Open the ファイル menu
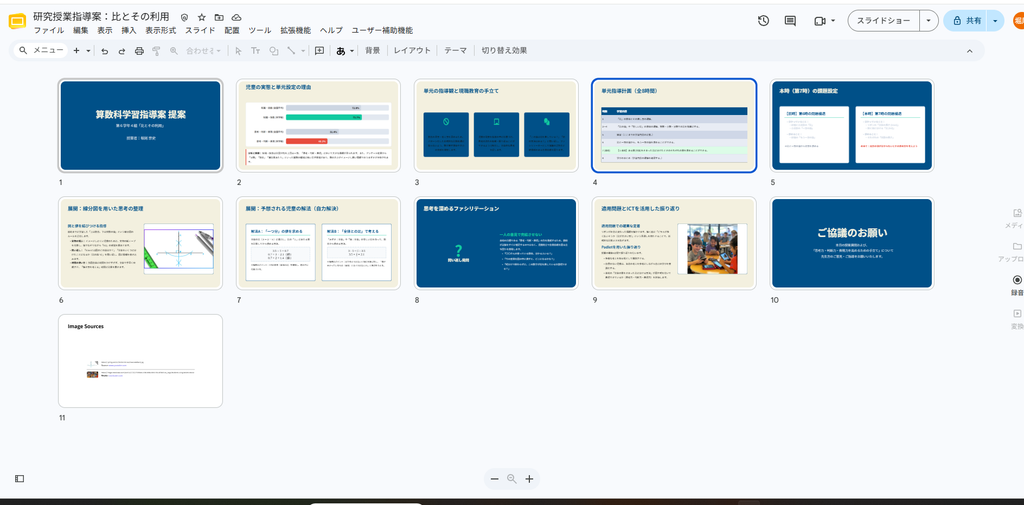The image size is (1024, 505). tap(49, 30)
